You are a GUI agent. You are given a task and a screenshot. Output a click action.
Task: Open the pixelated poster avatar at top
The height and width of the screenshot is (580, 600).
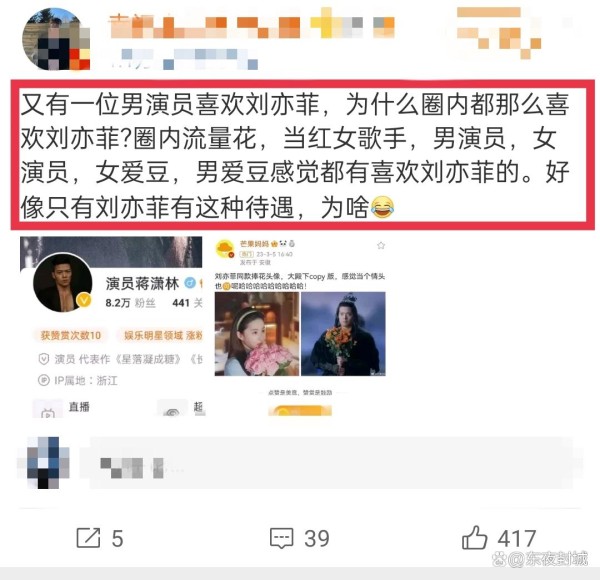point(56,39)
